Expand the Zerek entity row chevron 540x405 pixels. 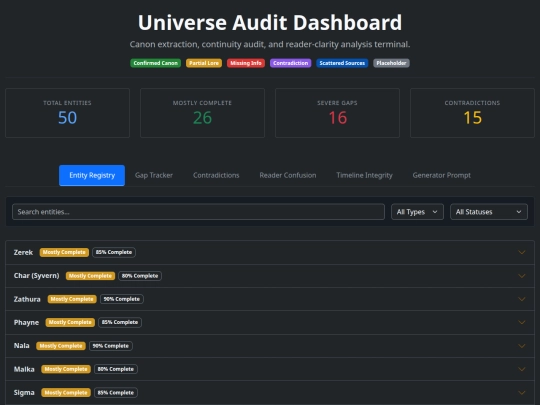tap(522, 252)
